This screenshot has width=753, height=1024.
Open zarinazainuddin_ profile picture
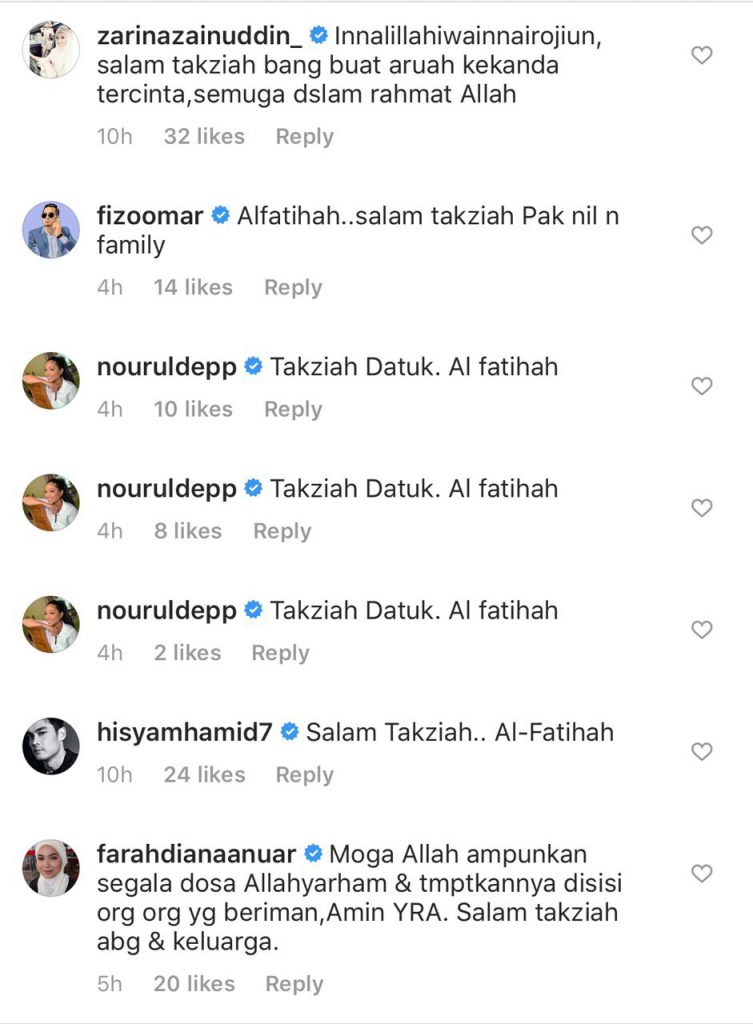pyautogui.click(x=51, y=50)
